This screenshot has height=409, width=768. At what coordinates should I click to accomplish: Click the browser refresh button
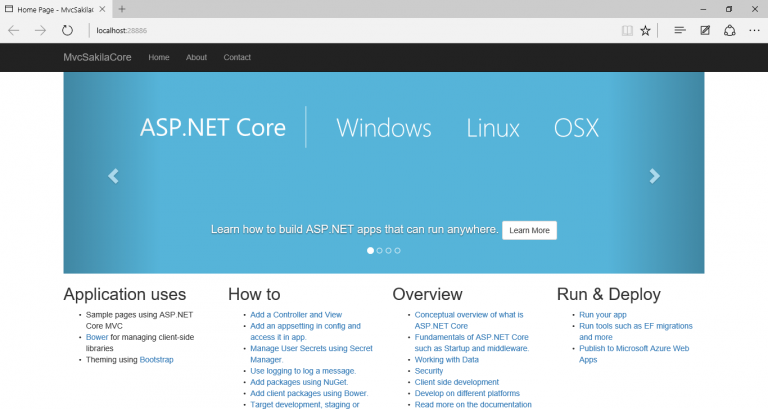67,30
